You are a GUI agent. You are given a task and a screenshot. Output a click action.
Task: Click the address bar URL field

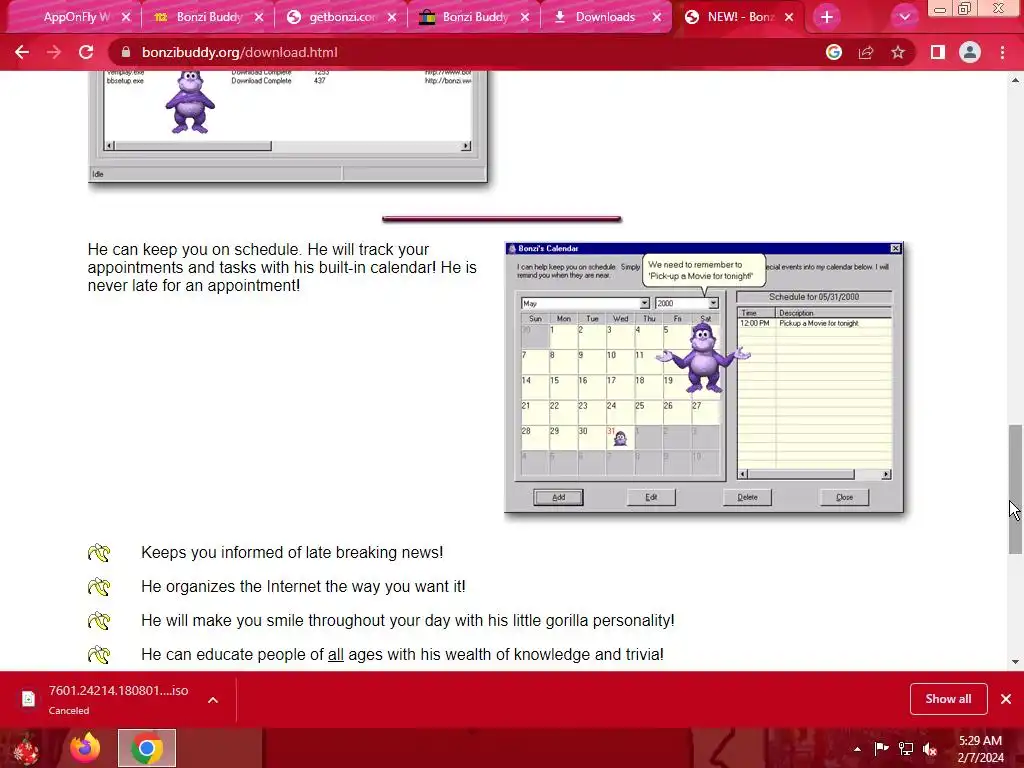pyautogui.click(x=470, y=52)
